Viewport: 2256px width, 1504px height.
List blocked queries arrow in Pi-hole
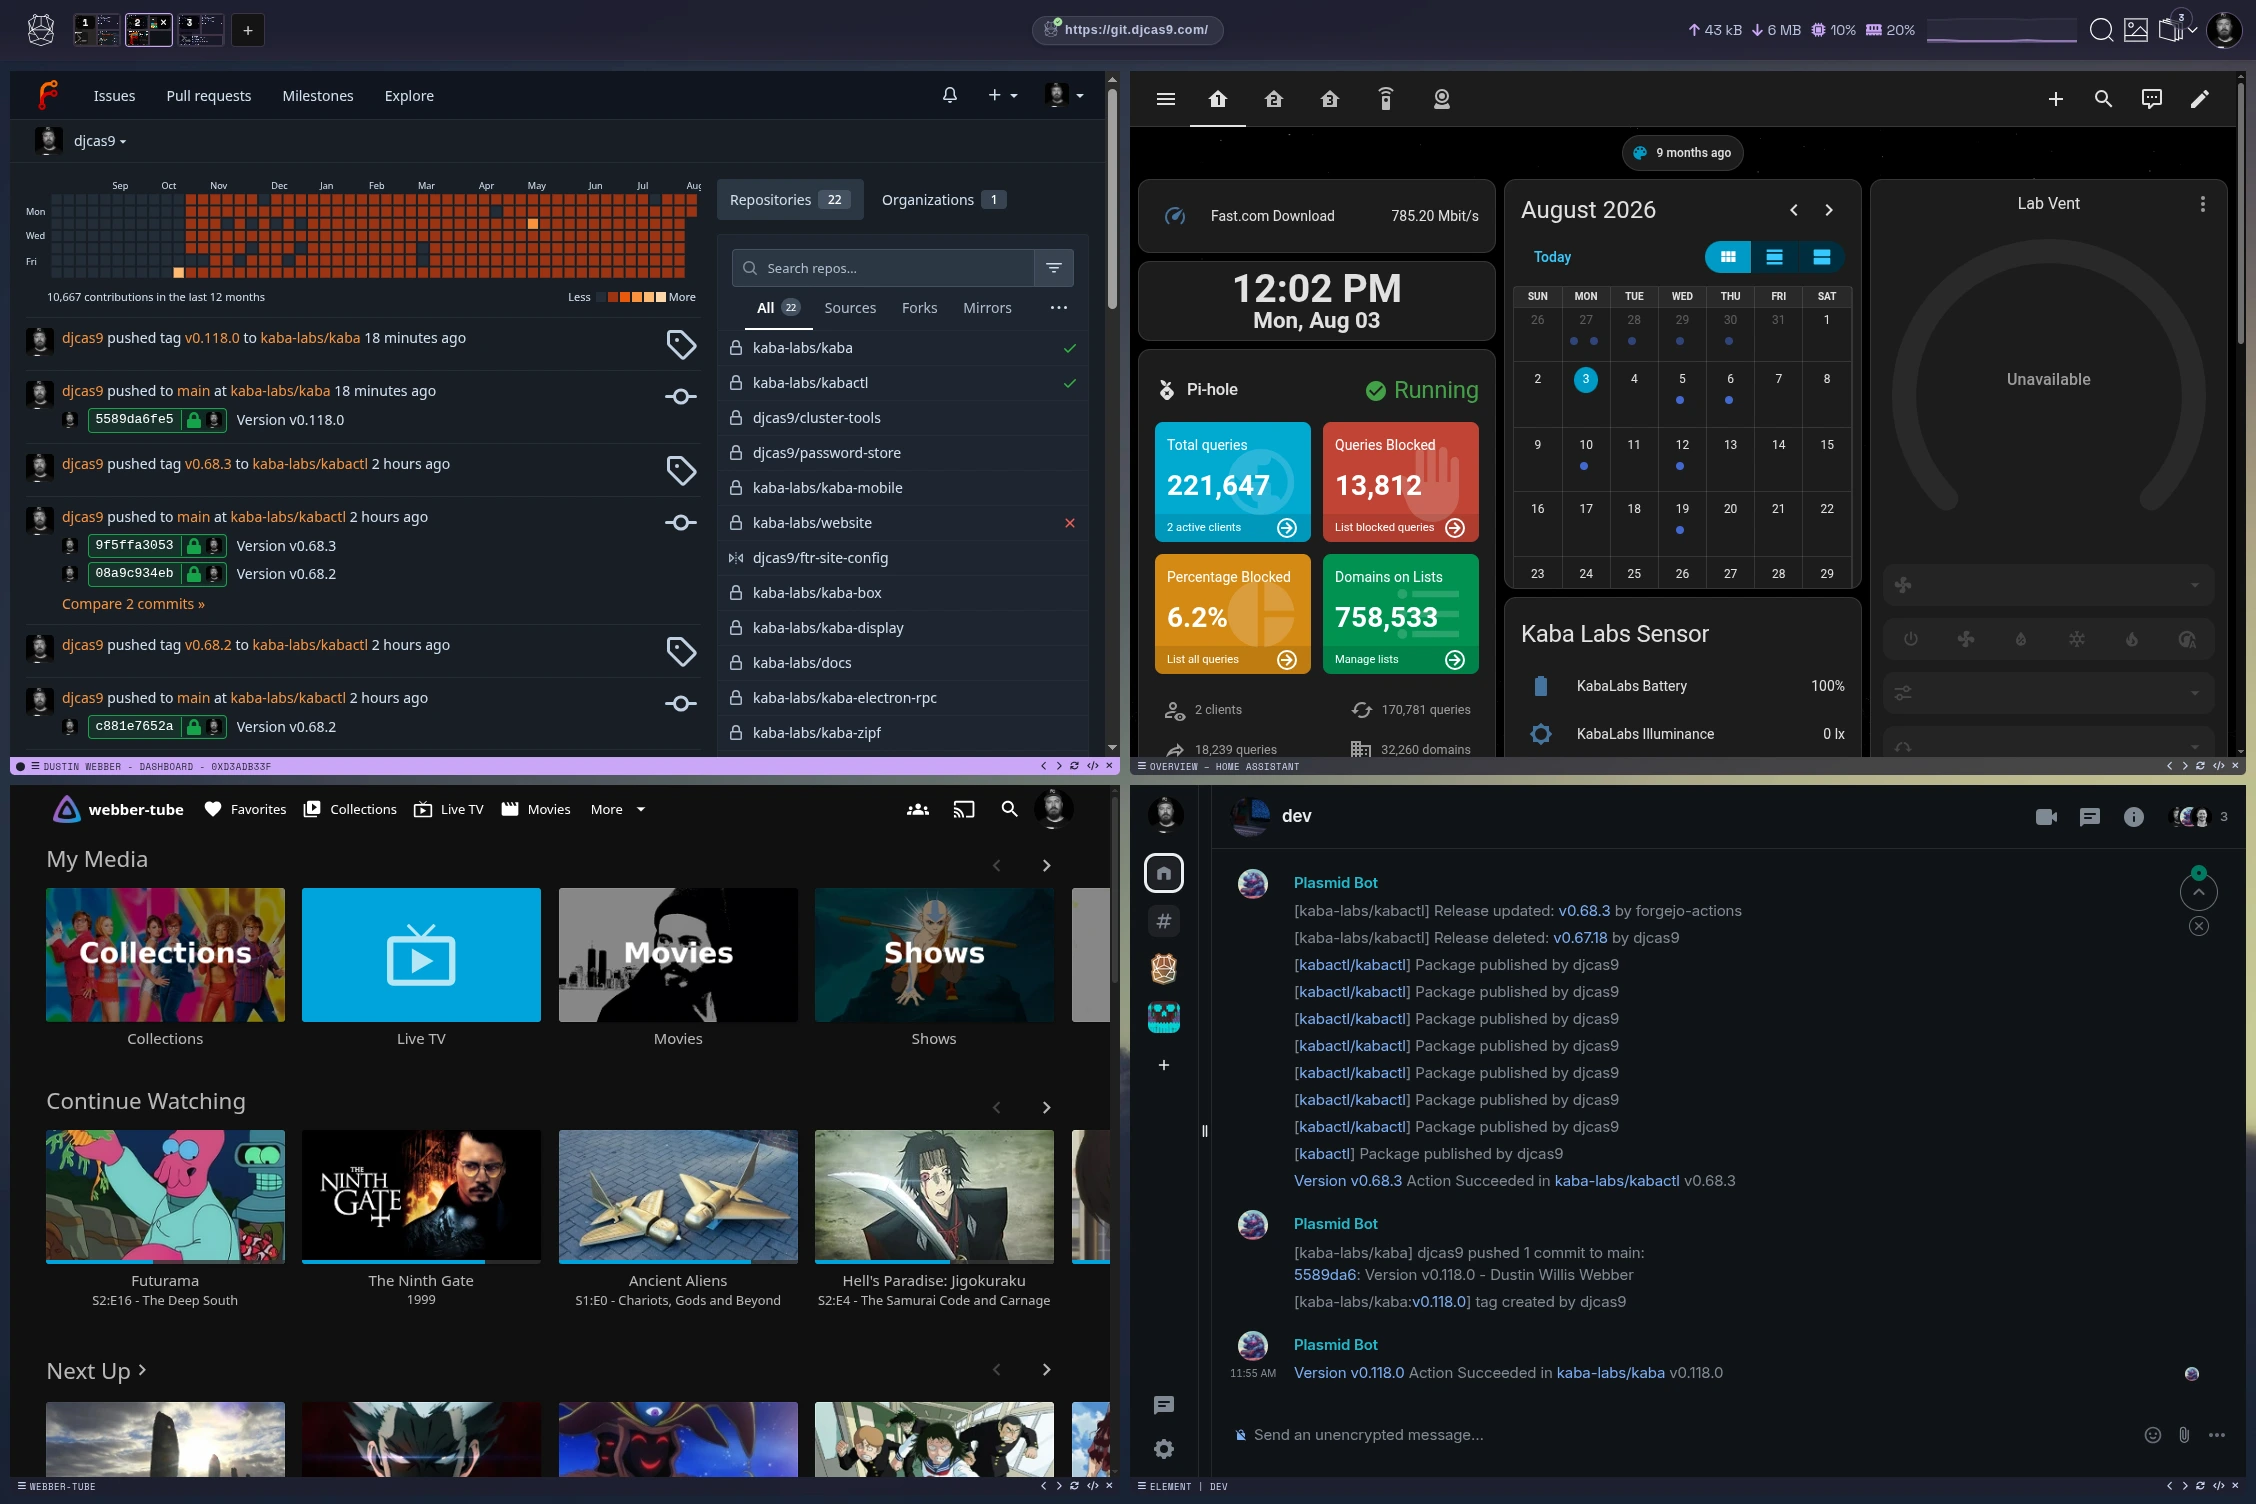pyautogui.click(x=1455, y=528)
